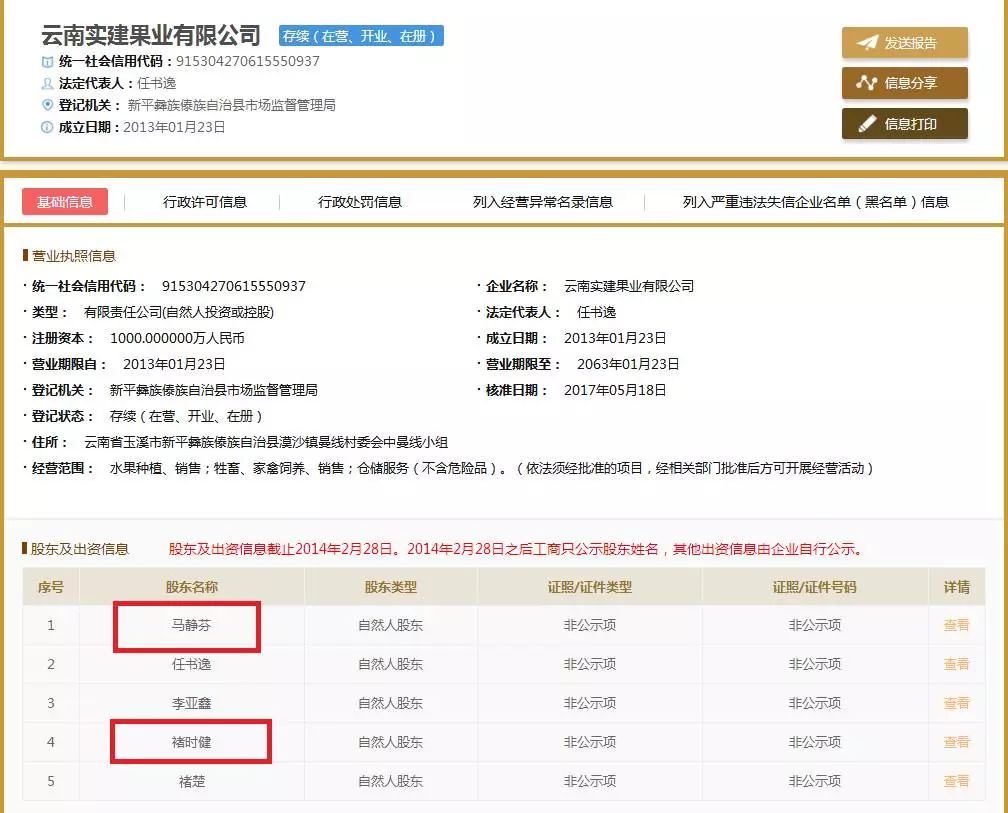Click the 股东及出资信息 section heading
Screen dimensions: 1008x813
80,549
